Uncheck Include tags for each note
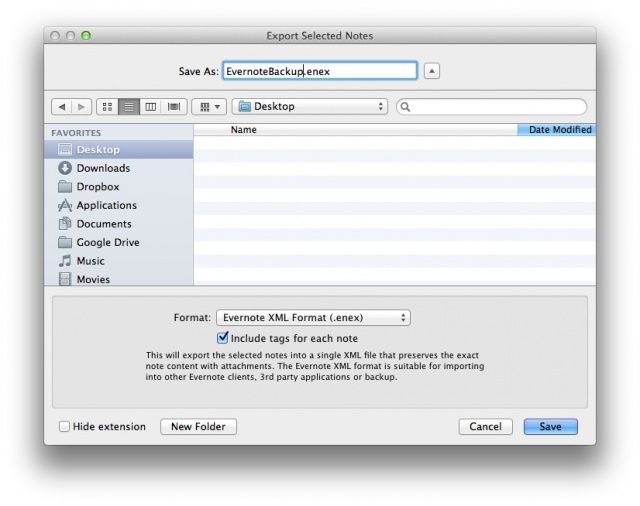 222,338
